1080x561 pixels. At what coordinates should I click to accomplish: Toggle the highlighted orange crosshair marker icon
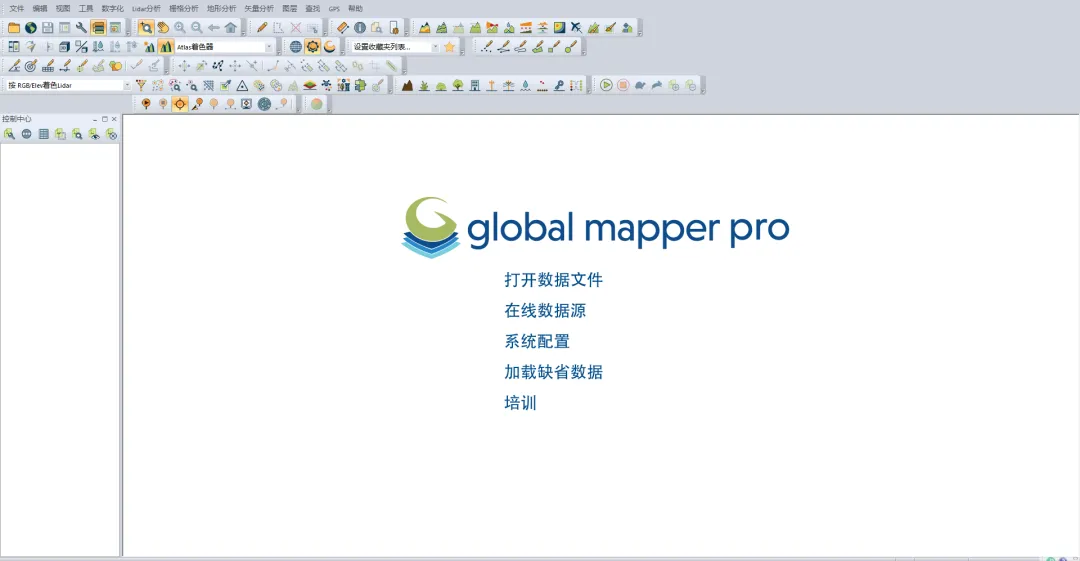click(x=180, y=104)
